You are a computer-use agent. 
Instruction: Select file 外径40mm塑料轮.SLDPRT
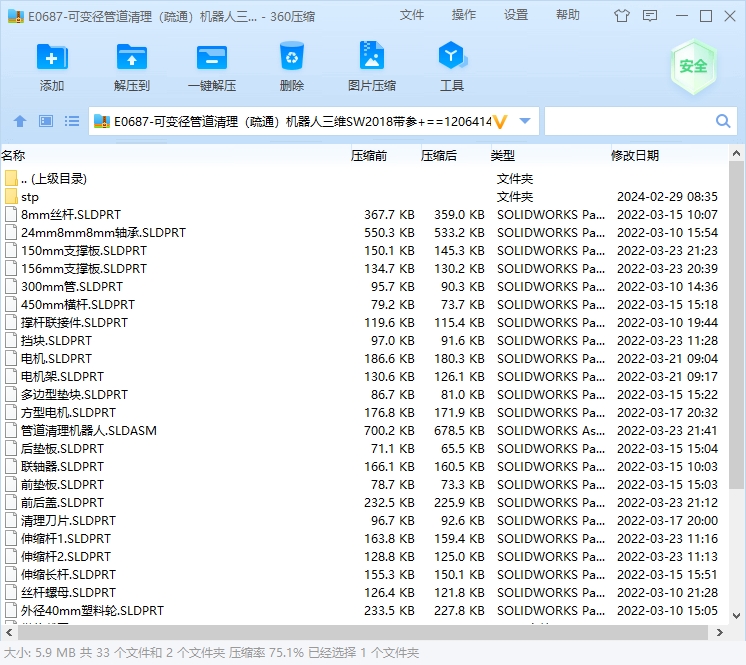point(92,610)
